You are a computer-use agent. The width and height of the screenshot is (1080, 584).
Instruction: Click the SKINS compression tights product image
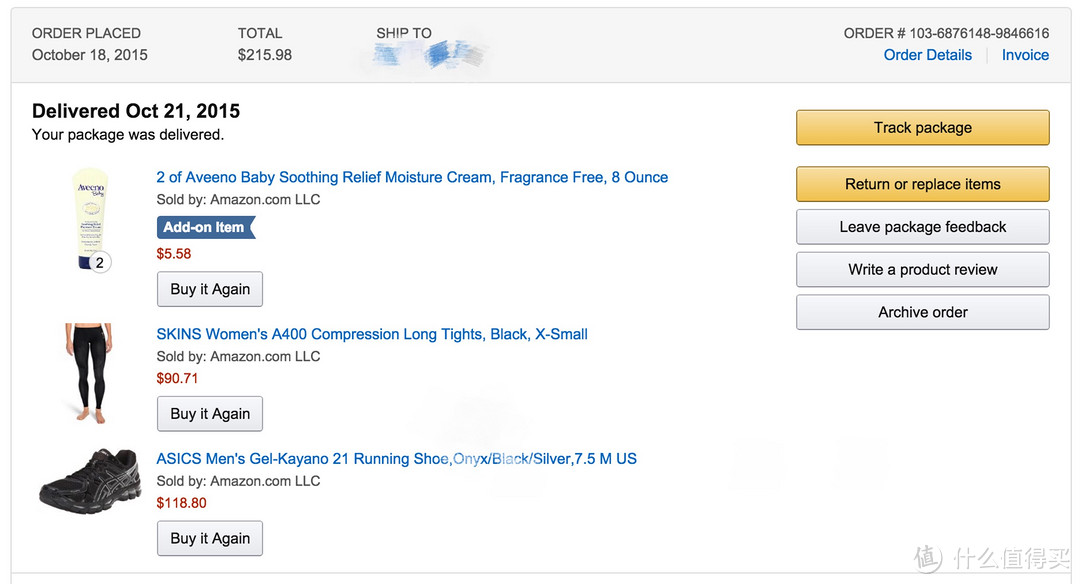point(90,373)
